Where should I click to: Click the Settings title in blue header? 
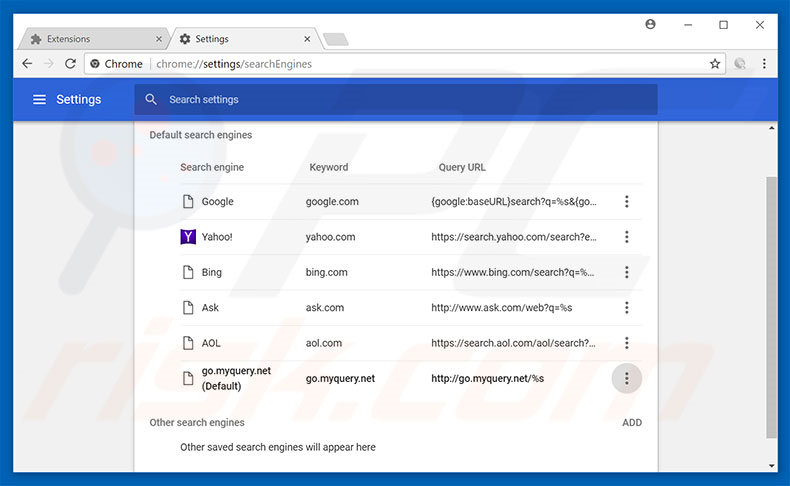click(79, 100)
